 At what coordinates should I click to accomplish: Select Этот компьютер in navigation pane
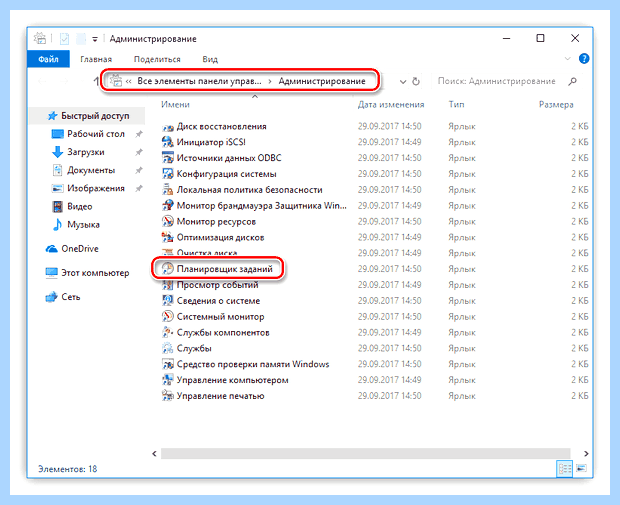coord(95,273)
